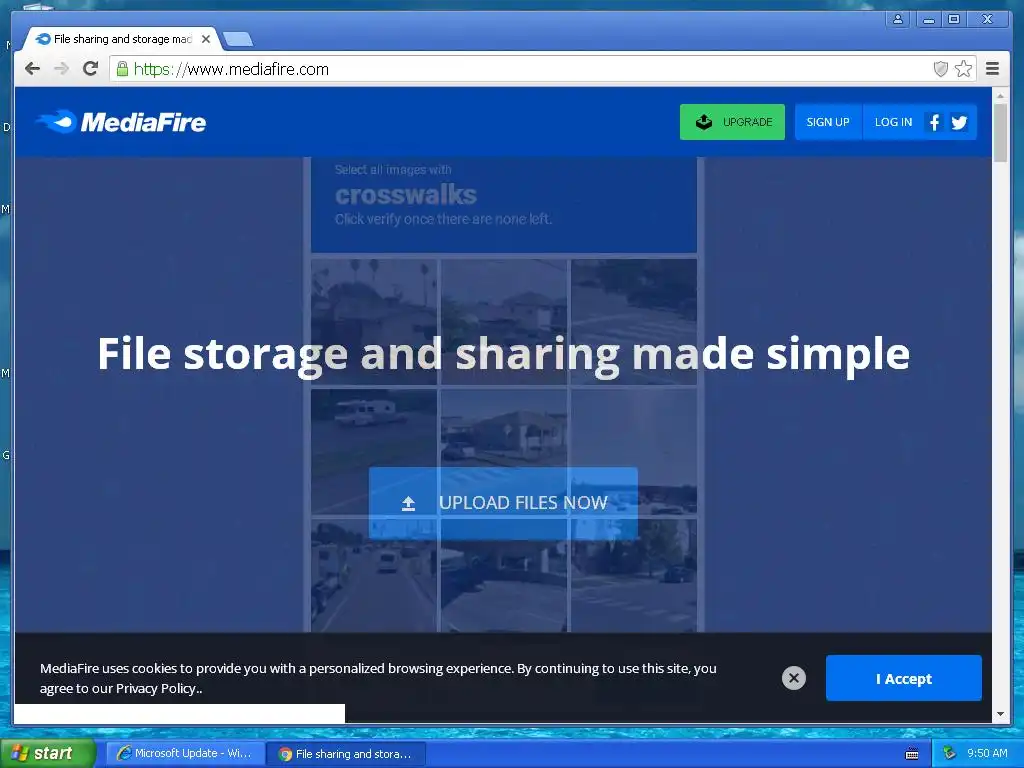
Task: Open the Chrome hamburger menu
Action: pyautogui.click(x=992, y=69)
